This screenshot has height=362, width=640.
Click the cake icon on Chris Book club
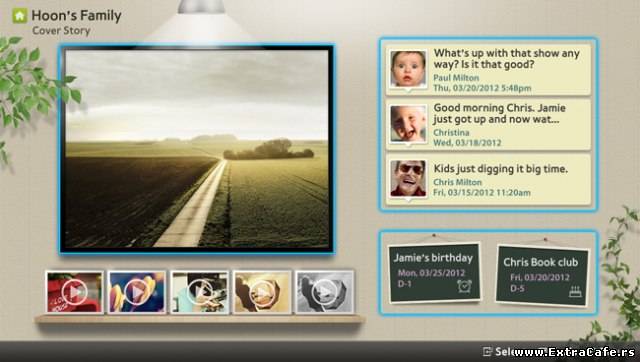click(x=575, y=291)
